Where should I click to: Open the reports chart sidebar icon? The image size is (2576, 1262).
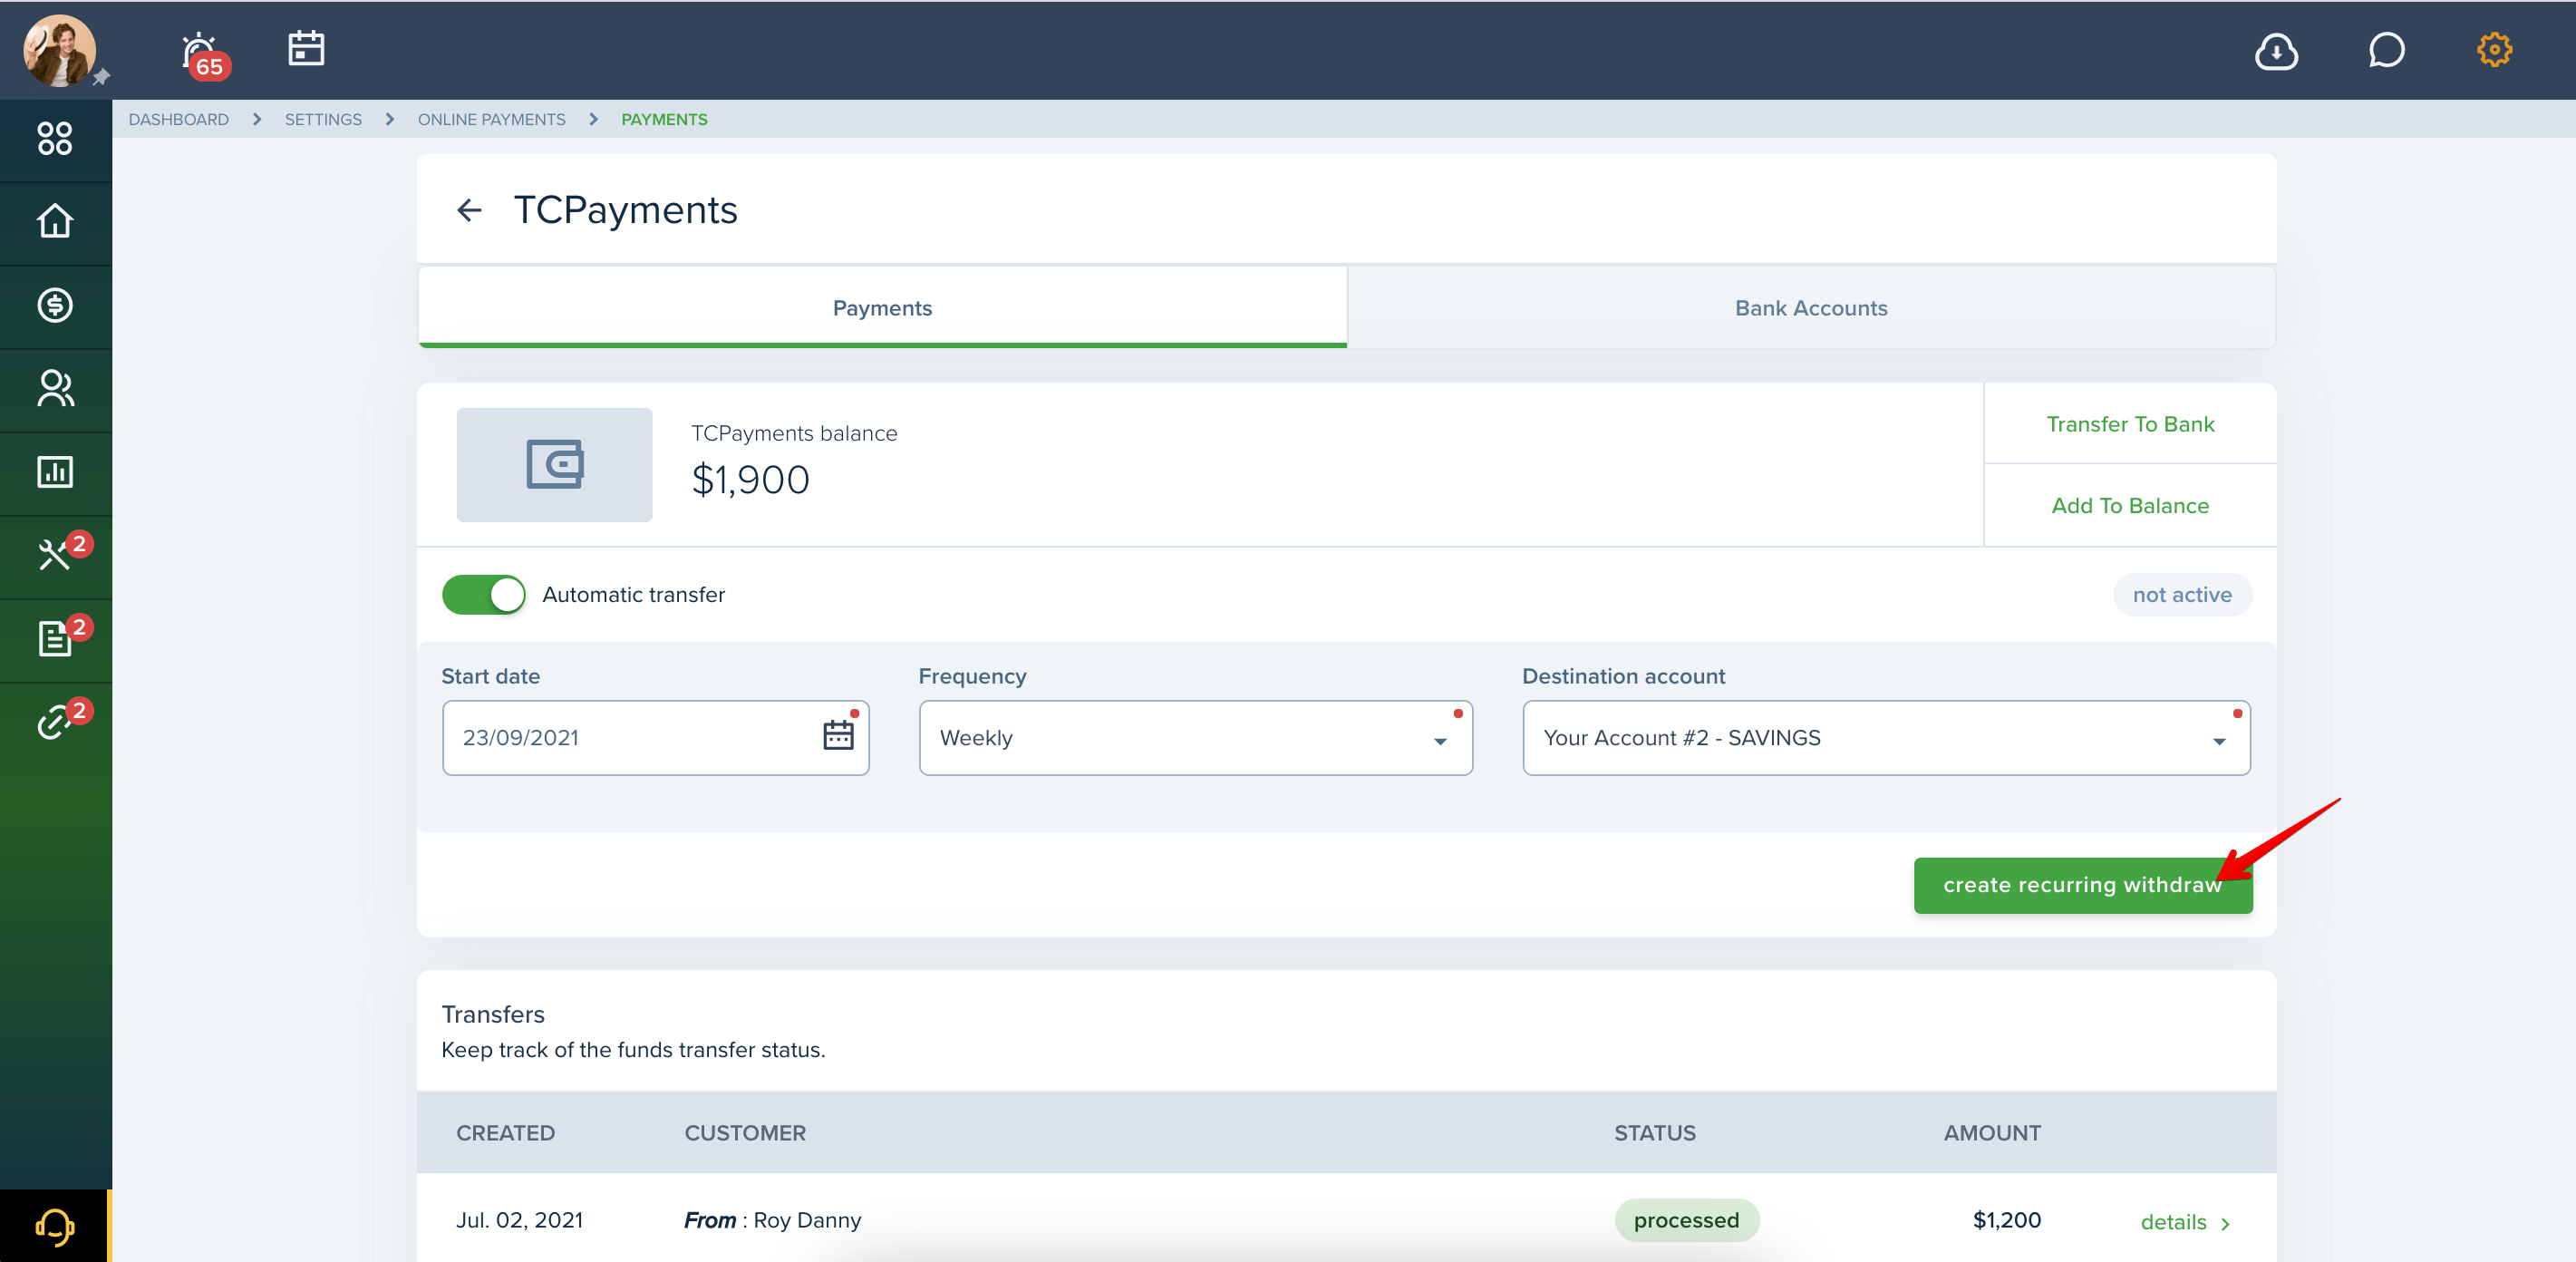(55, 472)
